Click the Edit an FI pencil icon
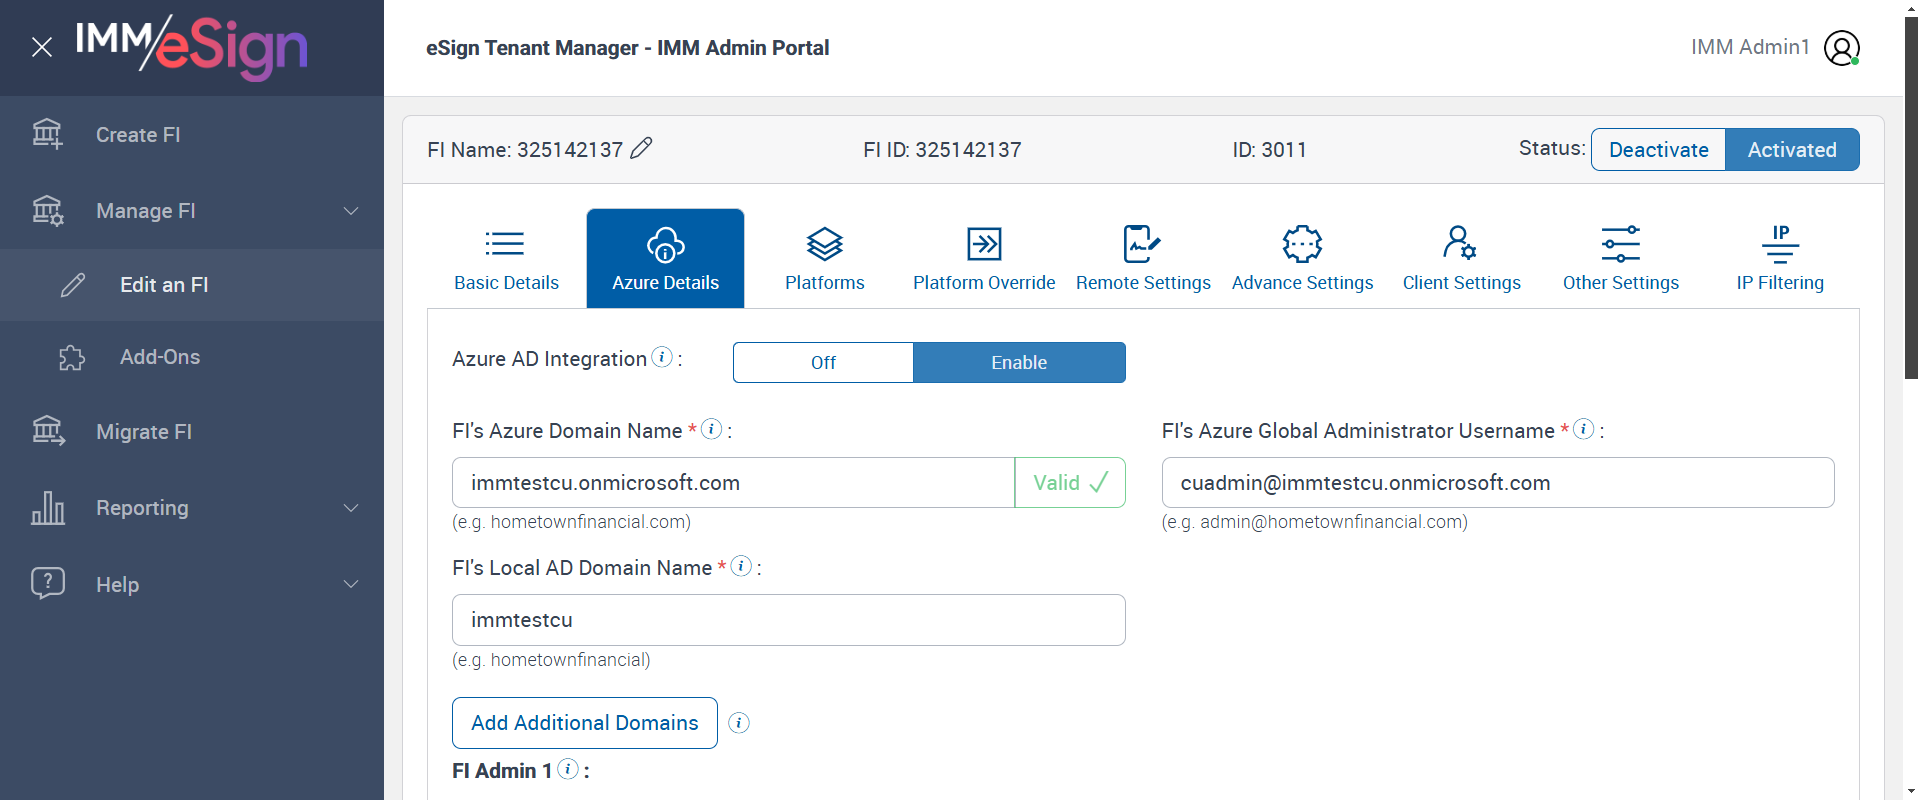 pos(73,285)
